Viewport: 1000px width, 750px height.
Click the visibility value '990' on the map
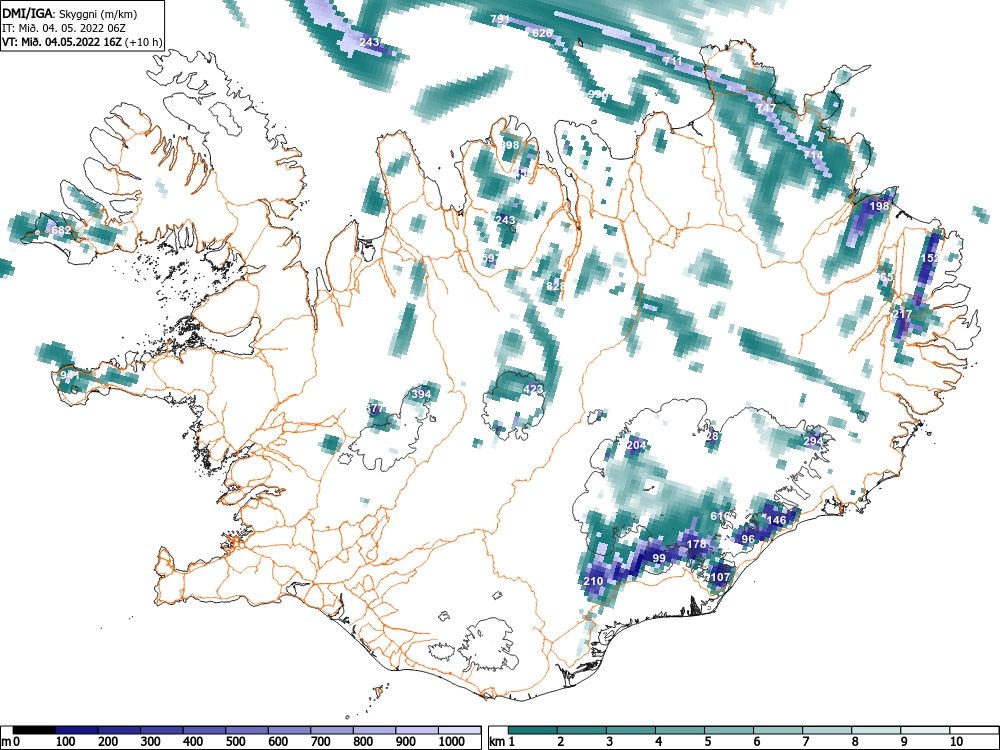coord(598,94)
